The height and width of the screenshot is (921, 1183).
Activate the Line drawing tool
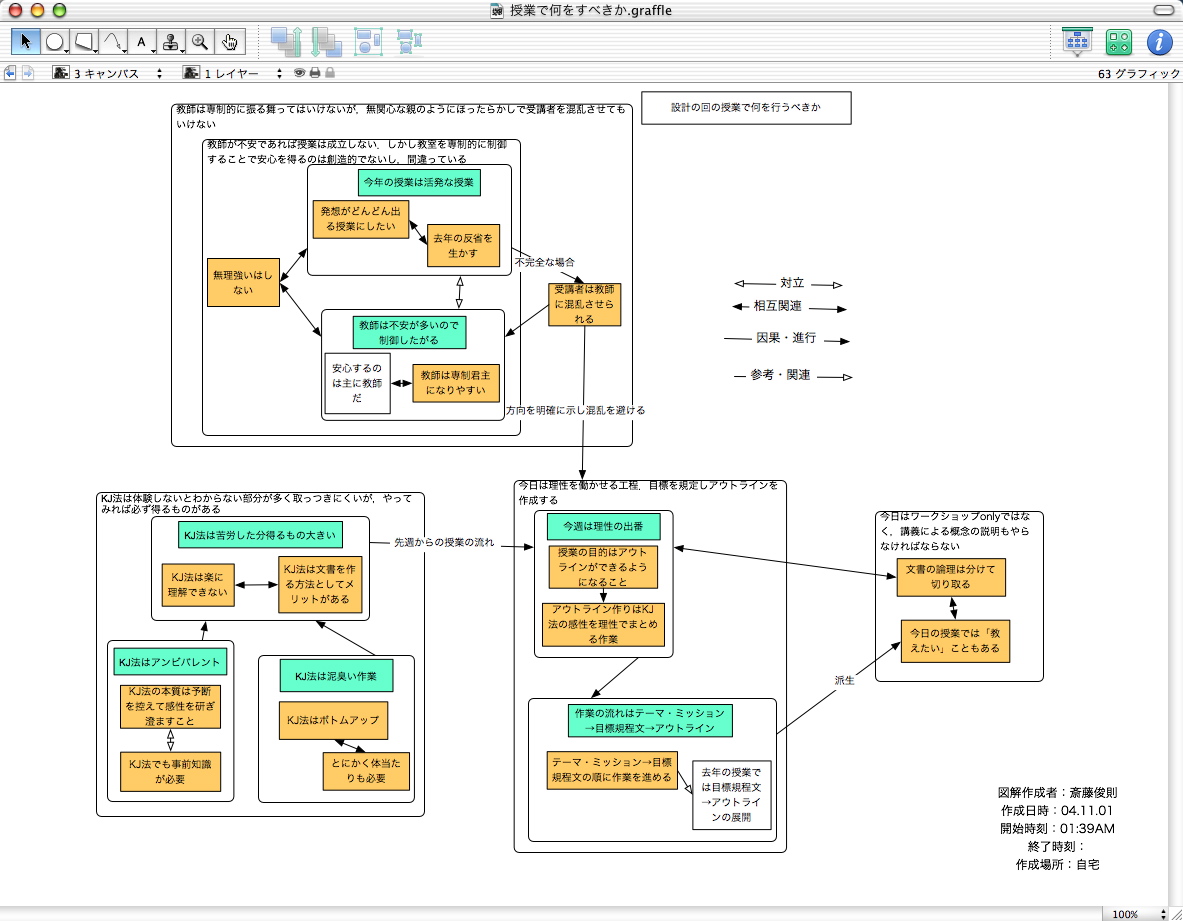(114, 41)
